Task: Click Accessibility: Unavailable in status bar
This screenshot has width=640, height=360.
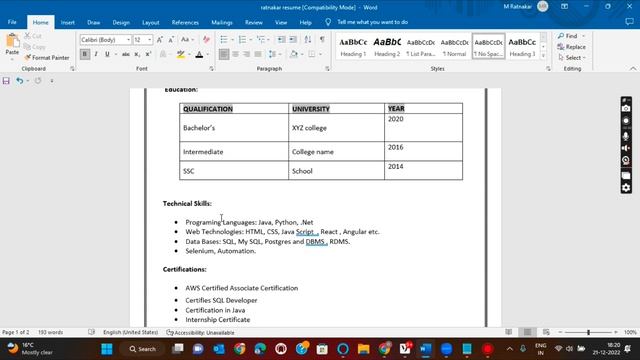Action: [200, 333]
